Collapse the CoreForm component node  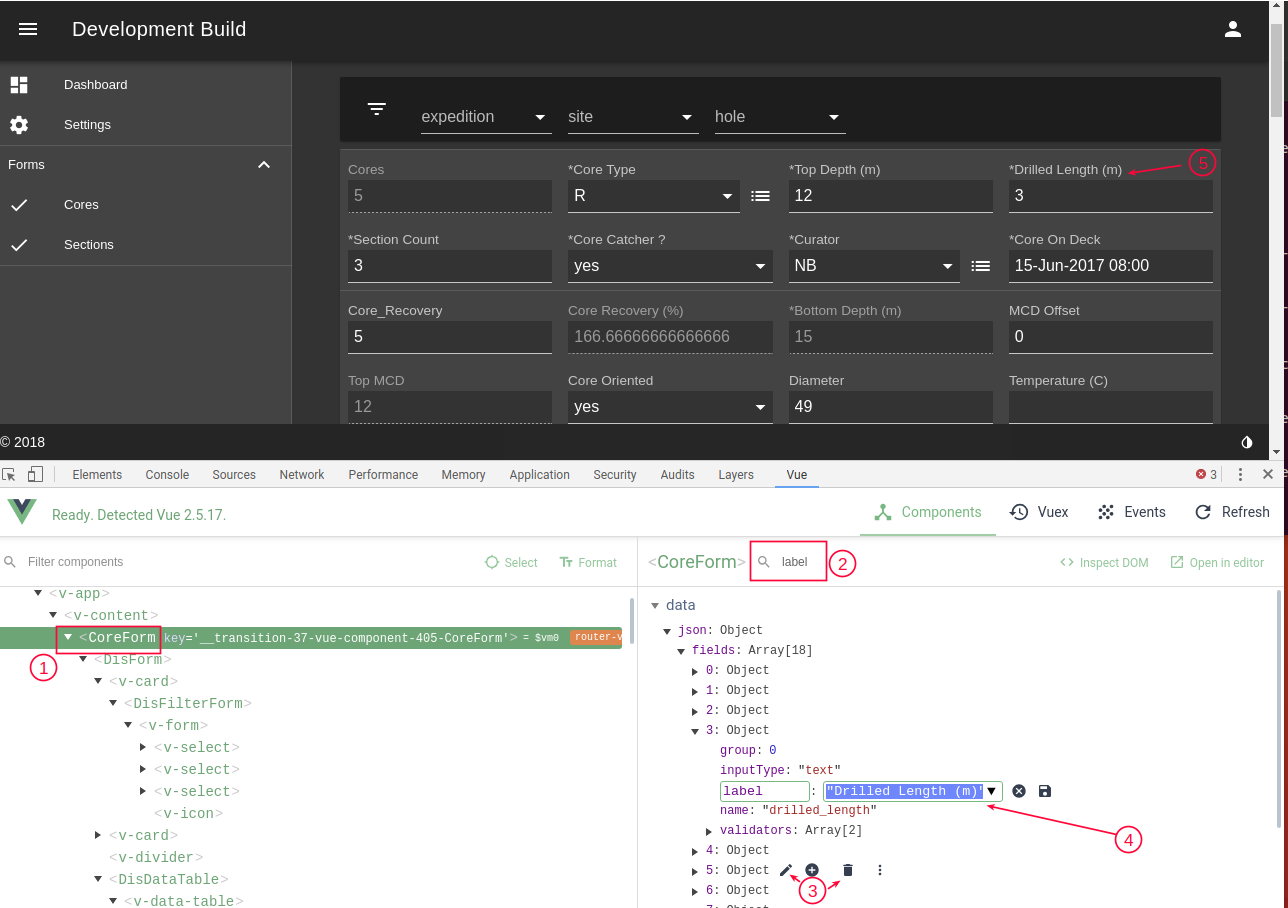coord(68,637)
